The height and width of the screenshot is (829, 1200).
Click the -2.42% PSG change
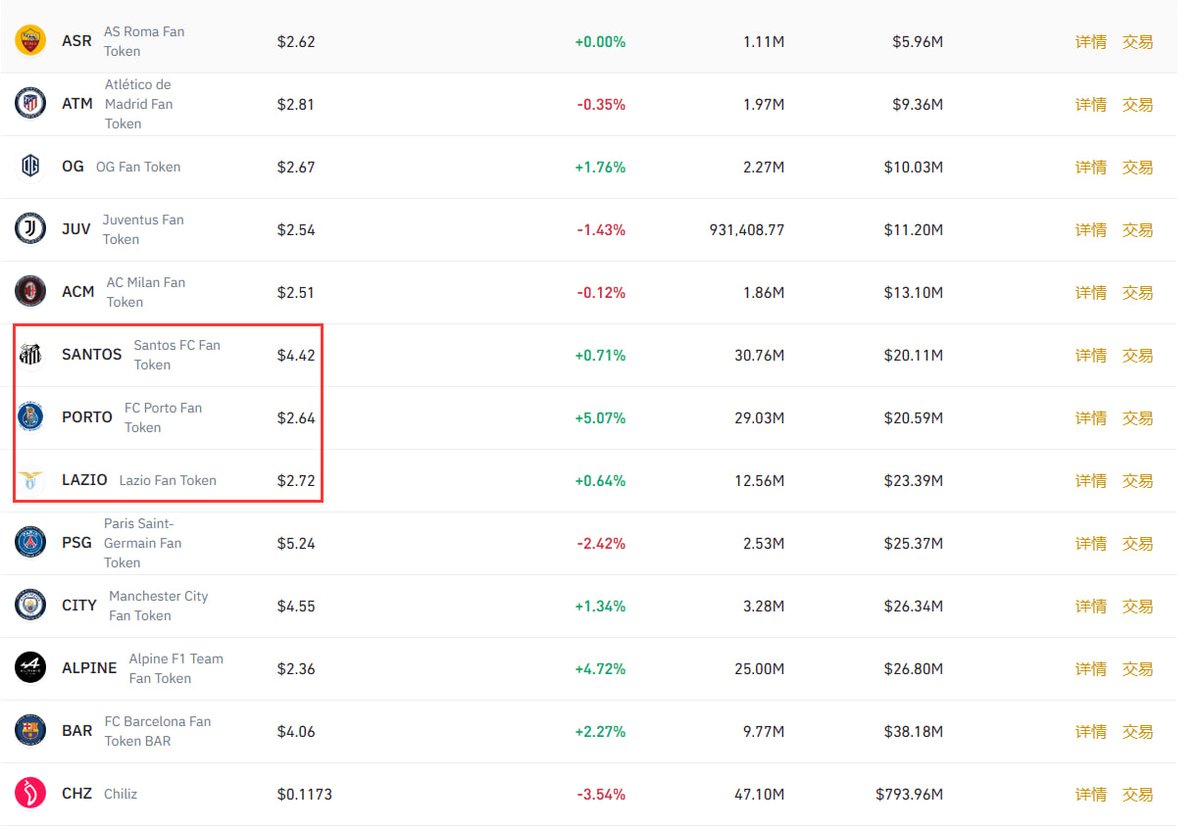click(x=601, y=543)
